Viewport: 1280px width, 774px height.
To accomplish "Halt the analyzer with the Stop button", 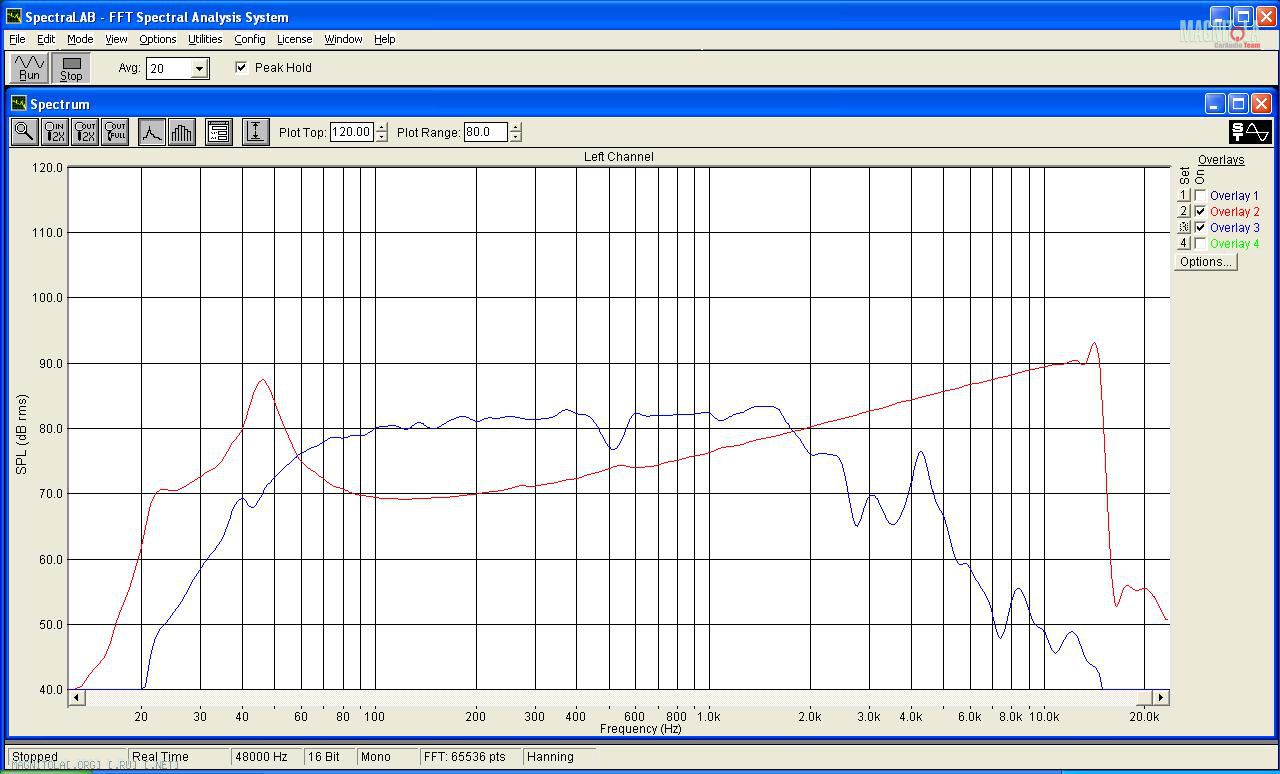I will (71, 68).
